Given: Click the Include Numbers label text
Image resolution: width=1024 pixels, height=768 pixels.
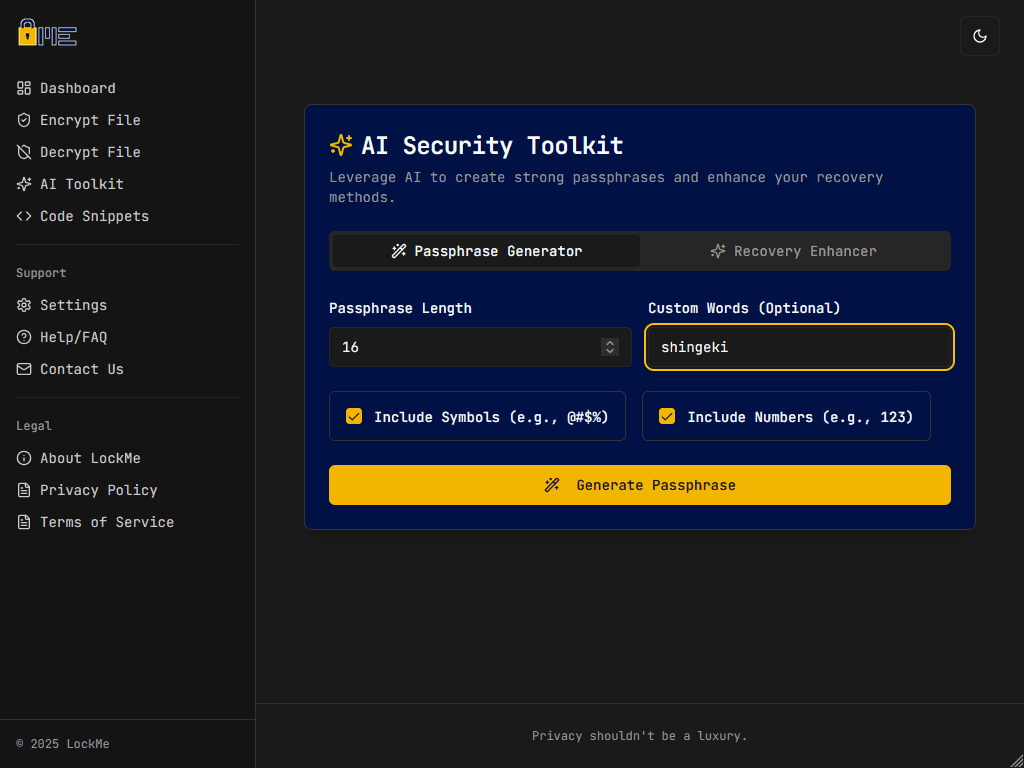Looking at the screenshot, I should click(800, 417).
